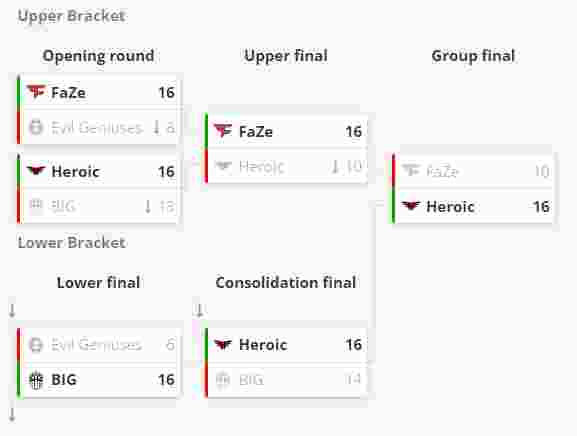577x436 pixels.
Task: Click FaZe logo in Opening round match
Action: (36, 92)
